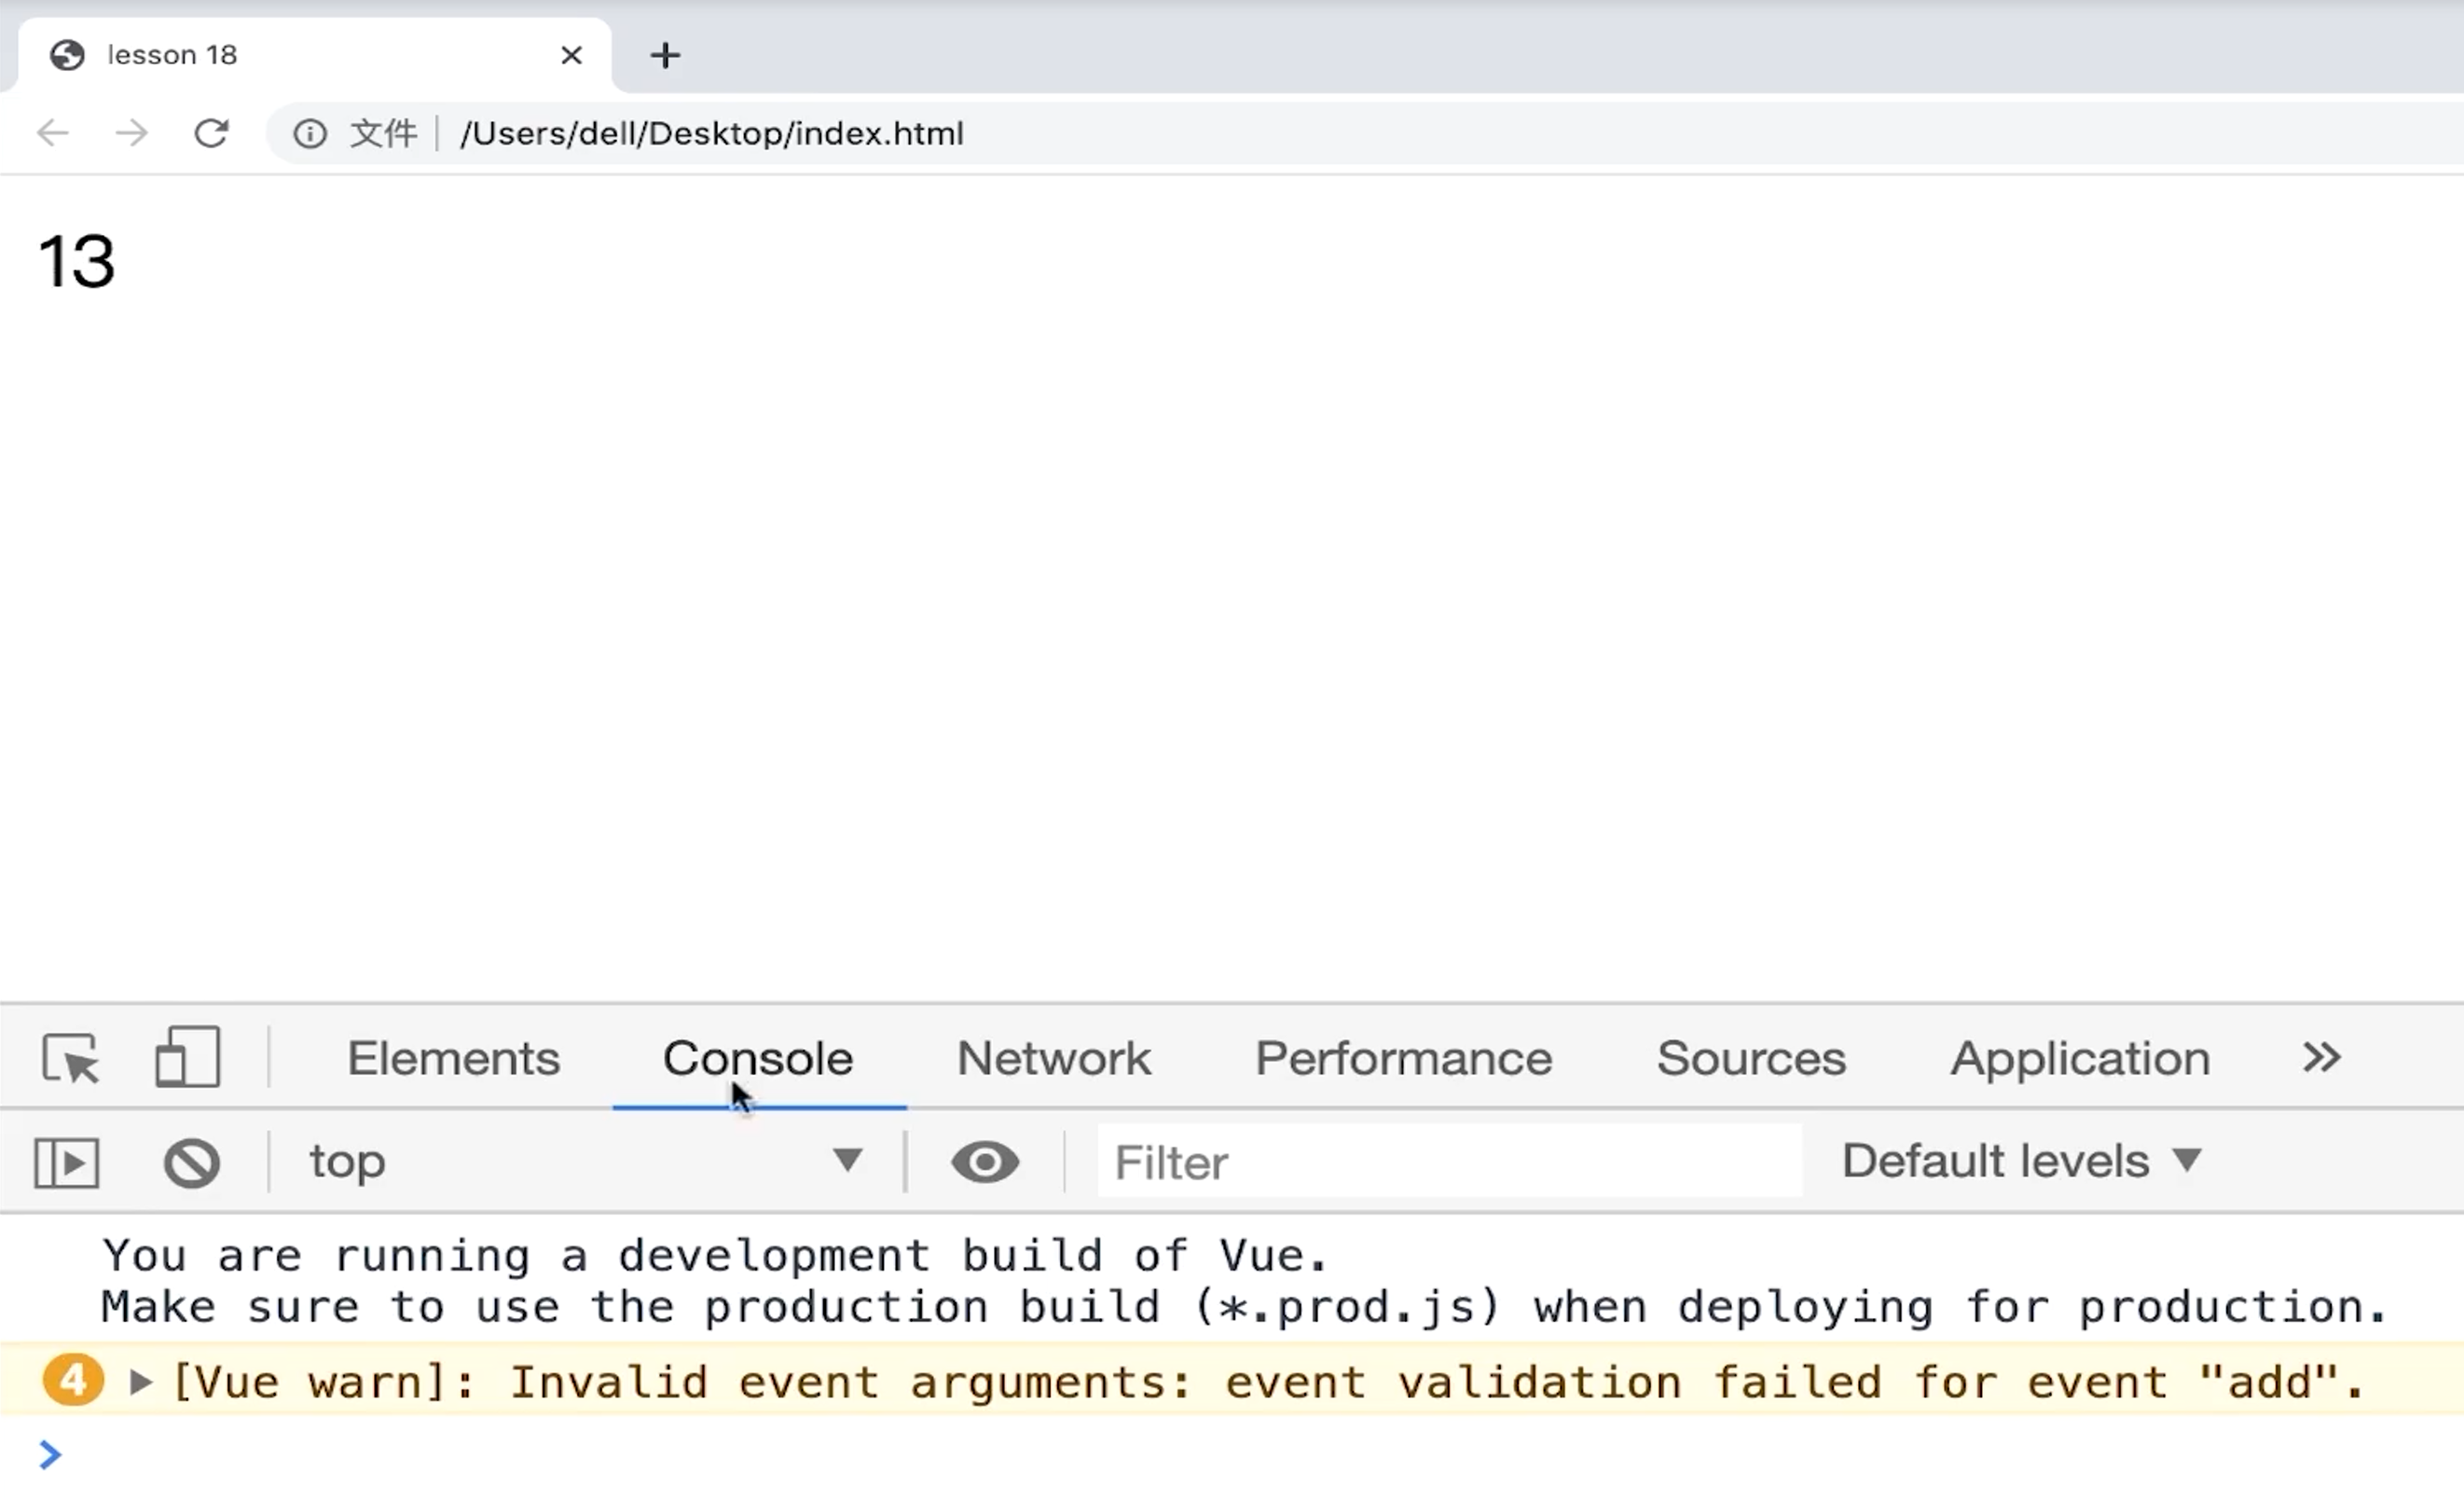Click the console Filter input field
Screen dimensions: 2464x1498
coord(1450,1162)
